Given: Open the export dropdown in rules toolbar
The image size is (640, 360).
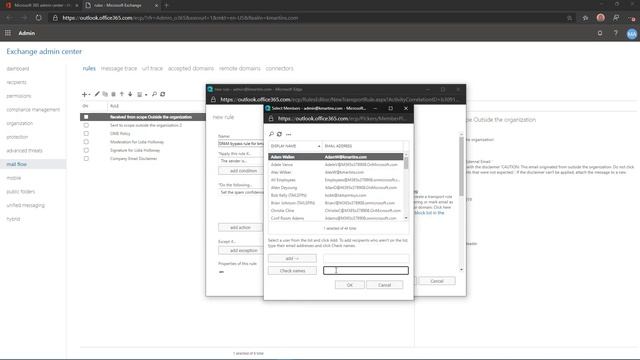Looking at the screenshot, I should 142,94.
